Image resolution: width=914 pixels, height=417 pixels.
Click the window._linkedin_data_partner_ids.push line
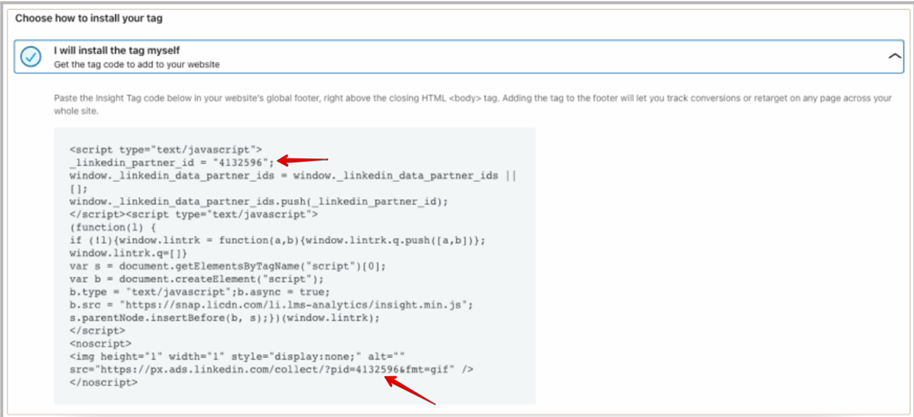[258, 201]
